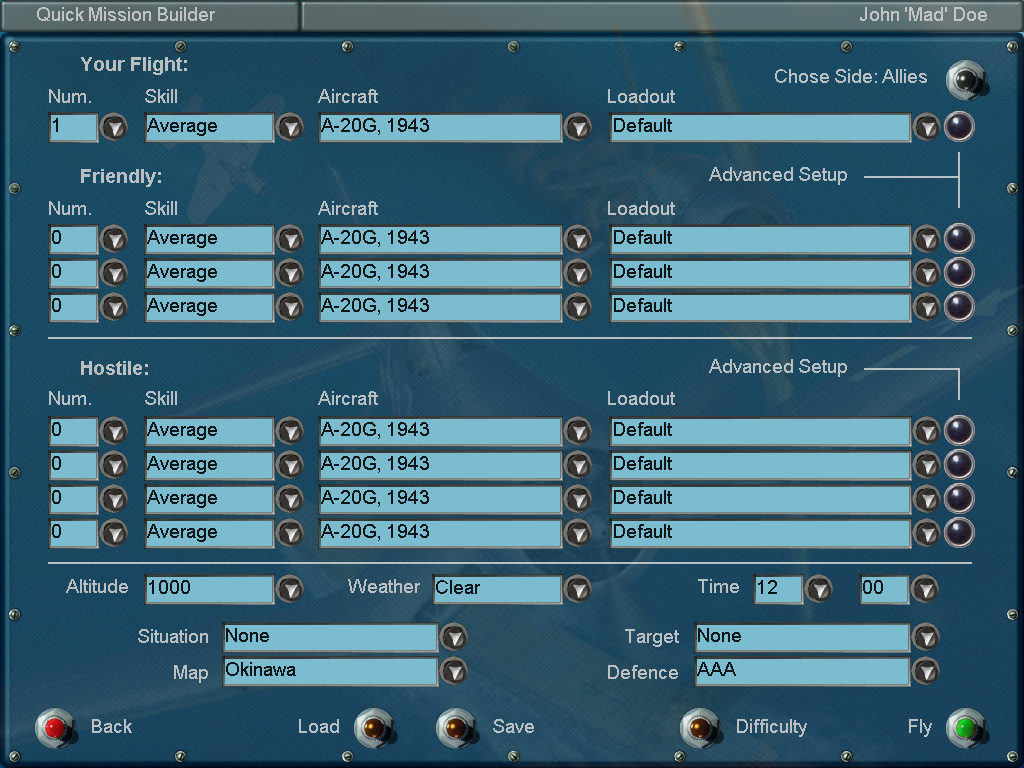This screenshot has width=1024, height=768.
Task: Expand second Friendly row Aircraft dropdown
Action: pos(578,274)
